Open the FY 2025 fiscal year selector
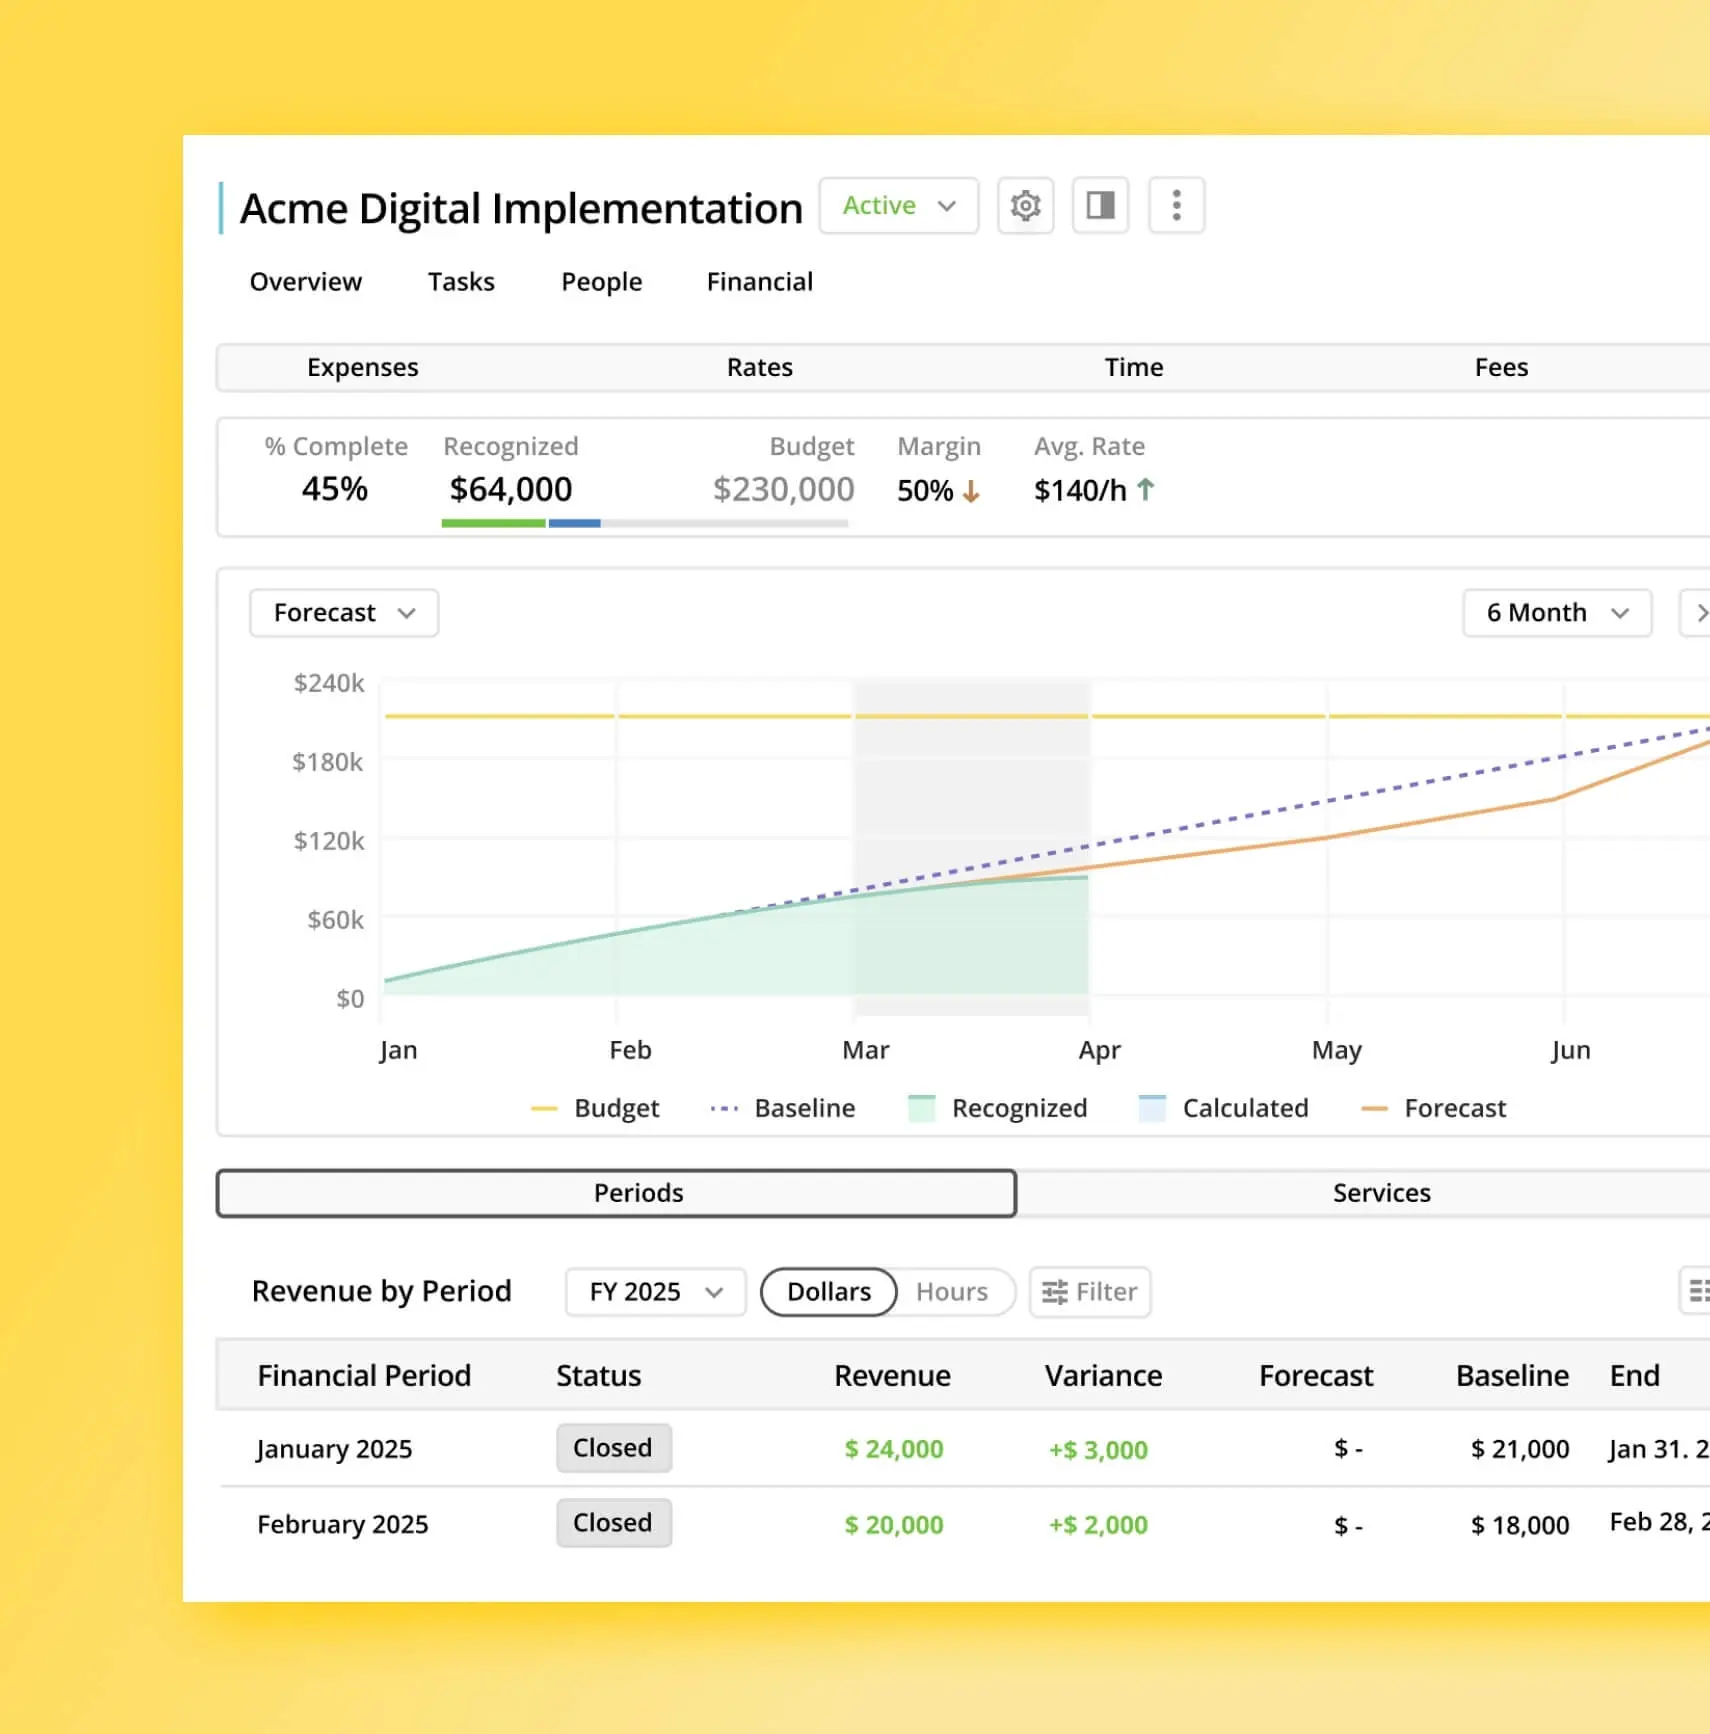 coord(654,1292)
